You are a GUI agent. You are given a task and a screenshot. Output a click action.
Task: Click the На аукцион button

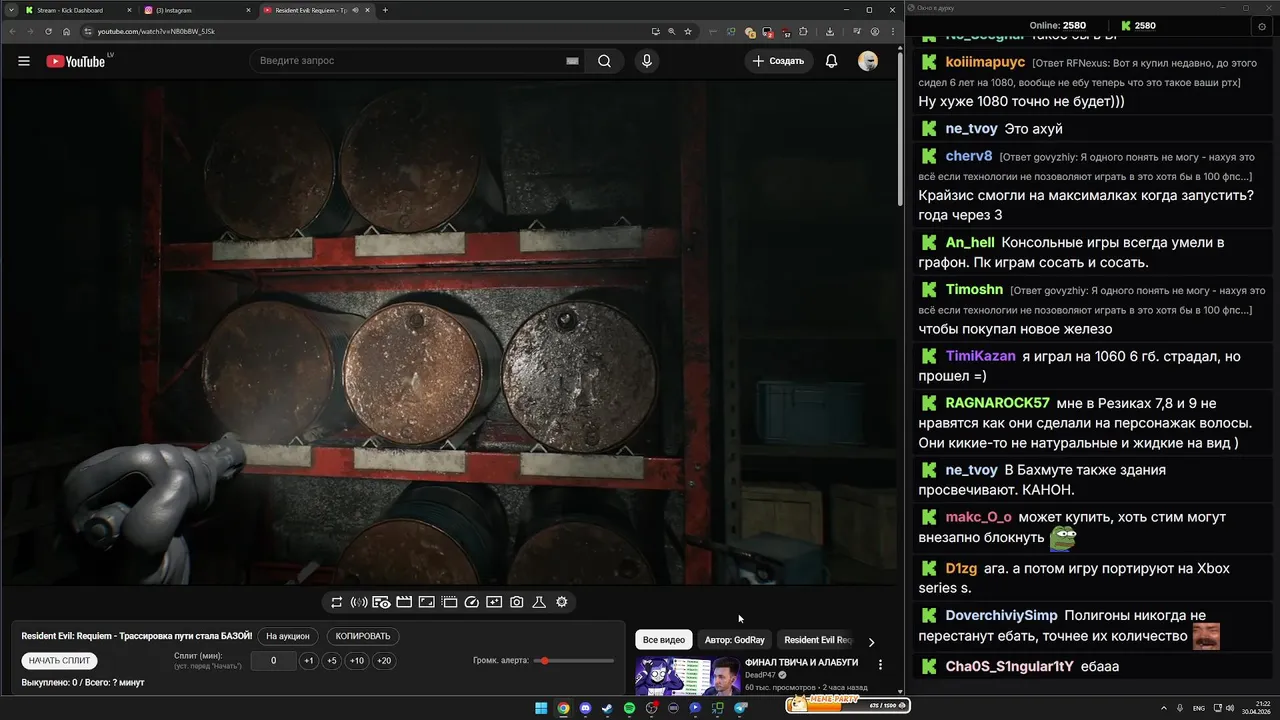coord(288,636)
